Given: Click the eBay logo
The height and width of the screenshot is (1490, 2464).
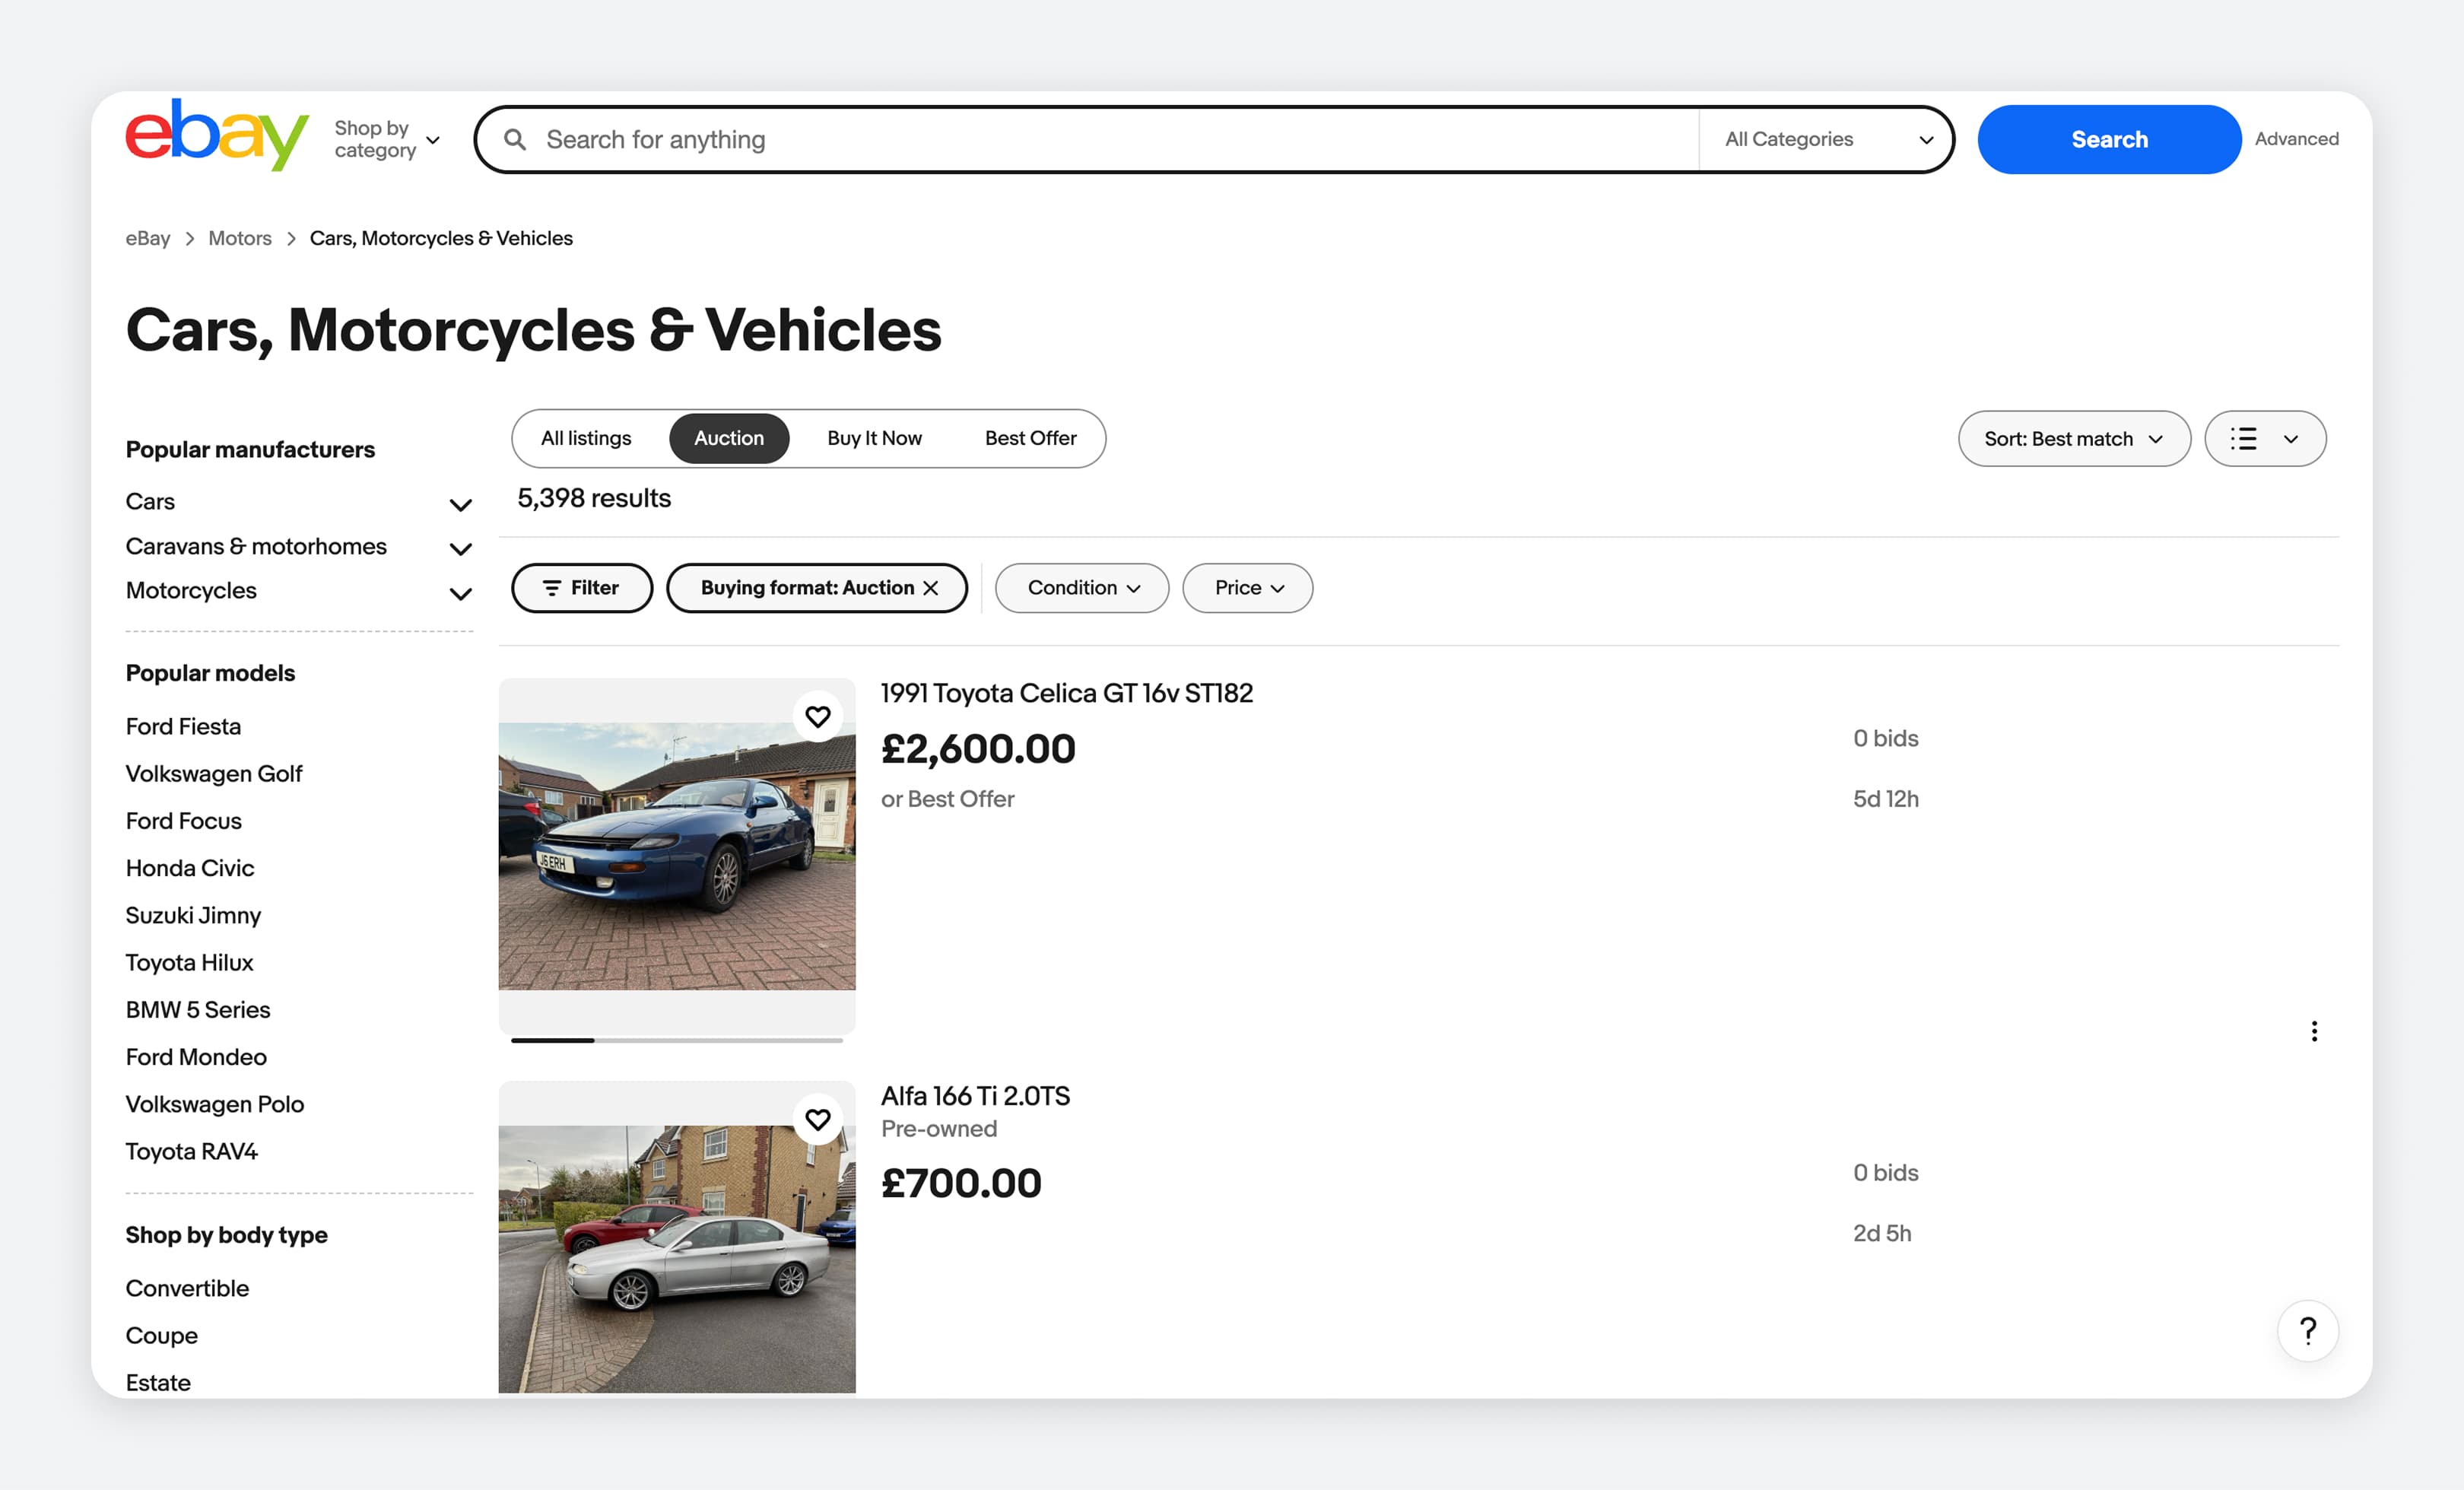Looking at the screenshot, I should (216, 136).
